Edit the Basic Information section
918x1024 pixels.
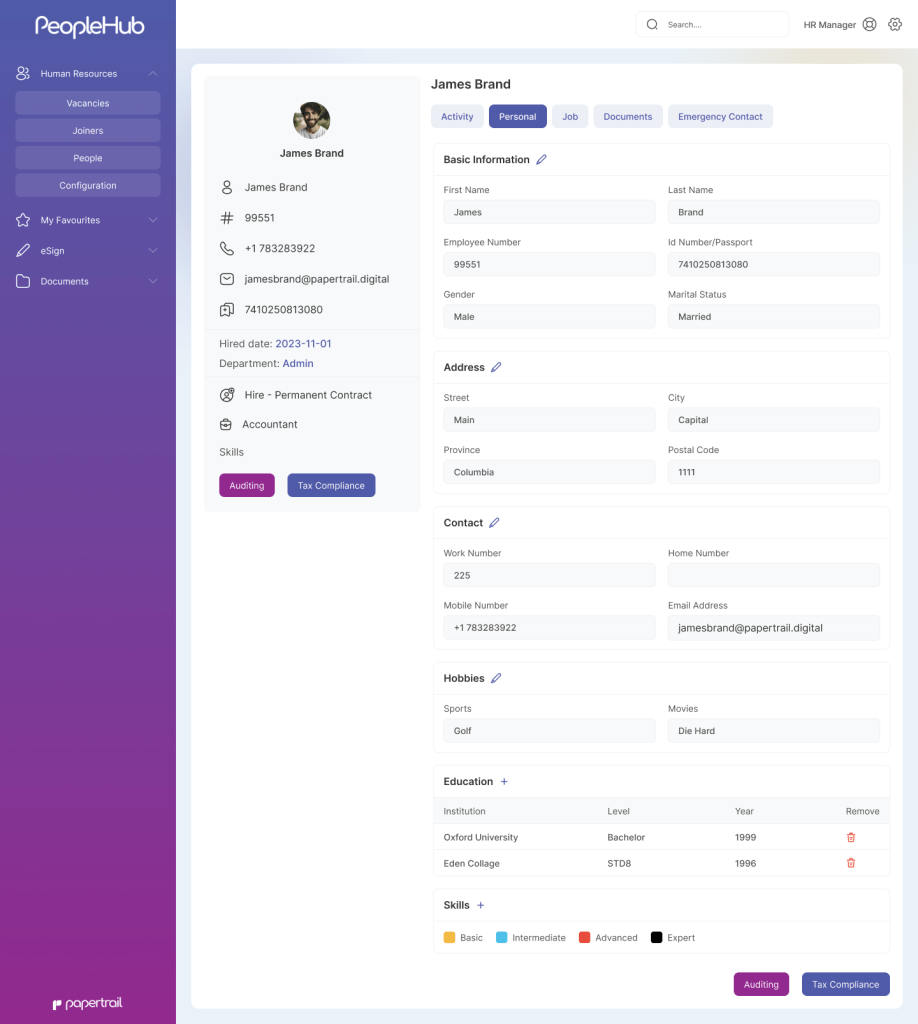[540, 159]
